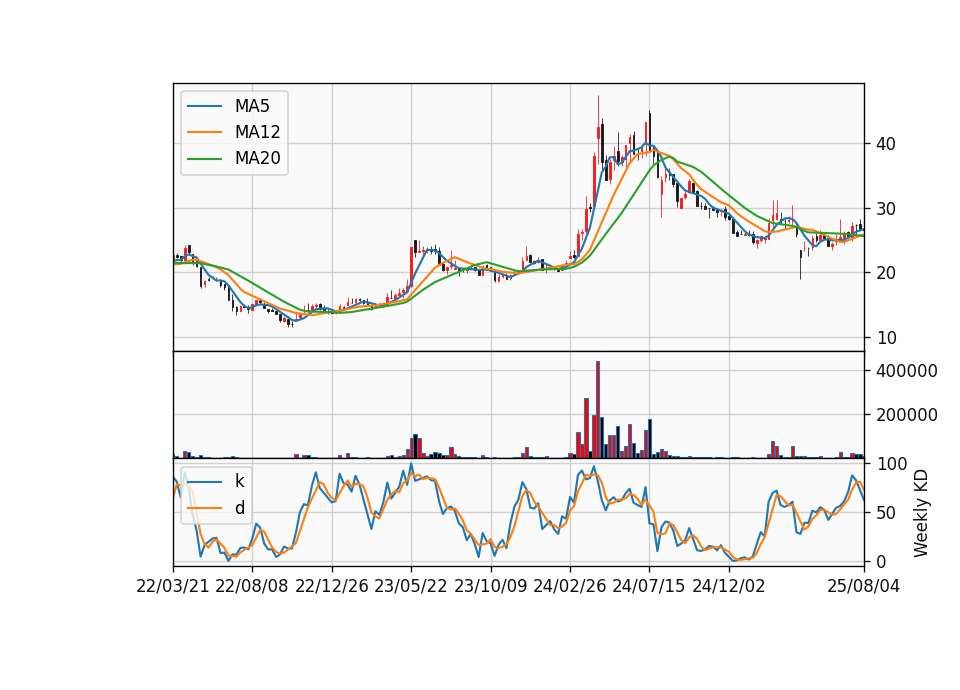Click the MA5 legend label
Image resolution: width=960 pixels, height=690 pixels.
(x=252, y=106)
